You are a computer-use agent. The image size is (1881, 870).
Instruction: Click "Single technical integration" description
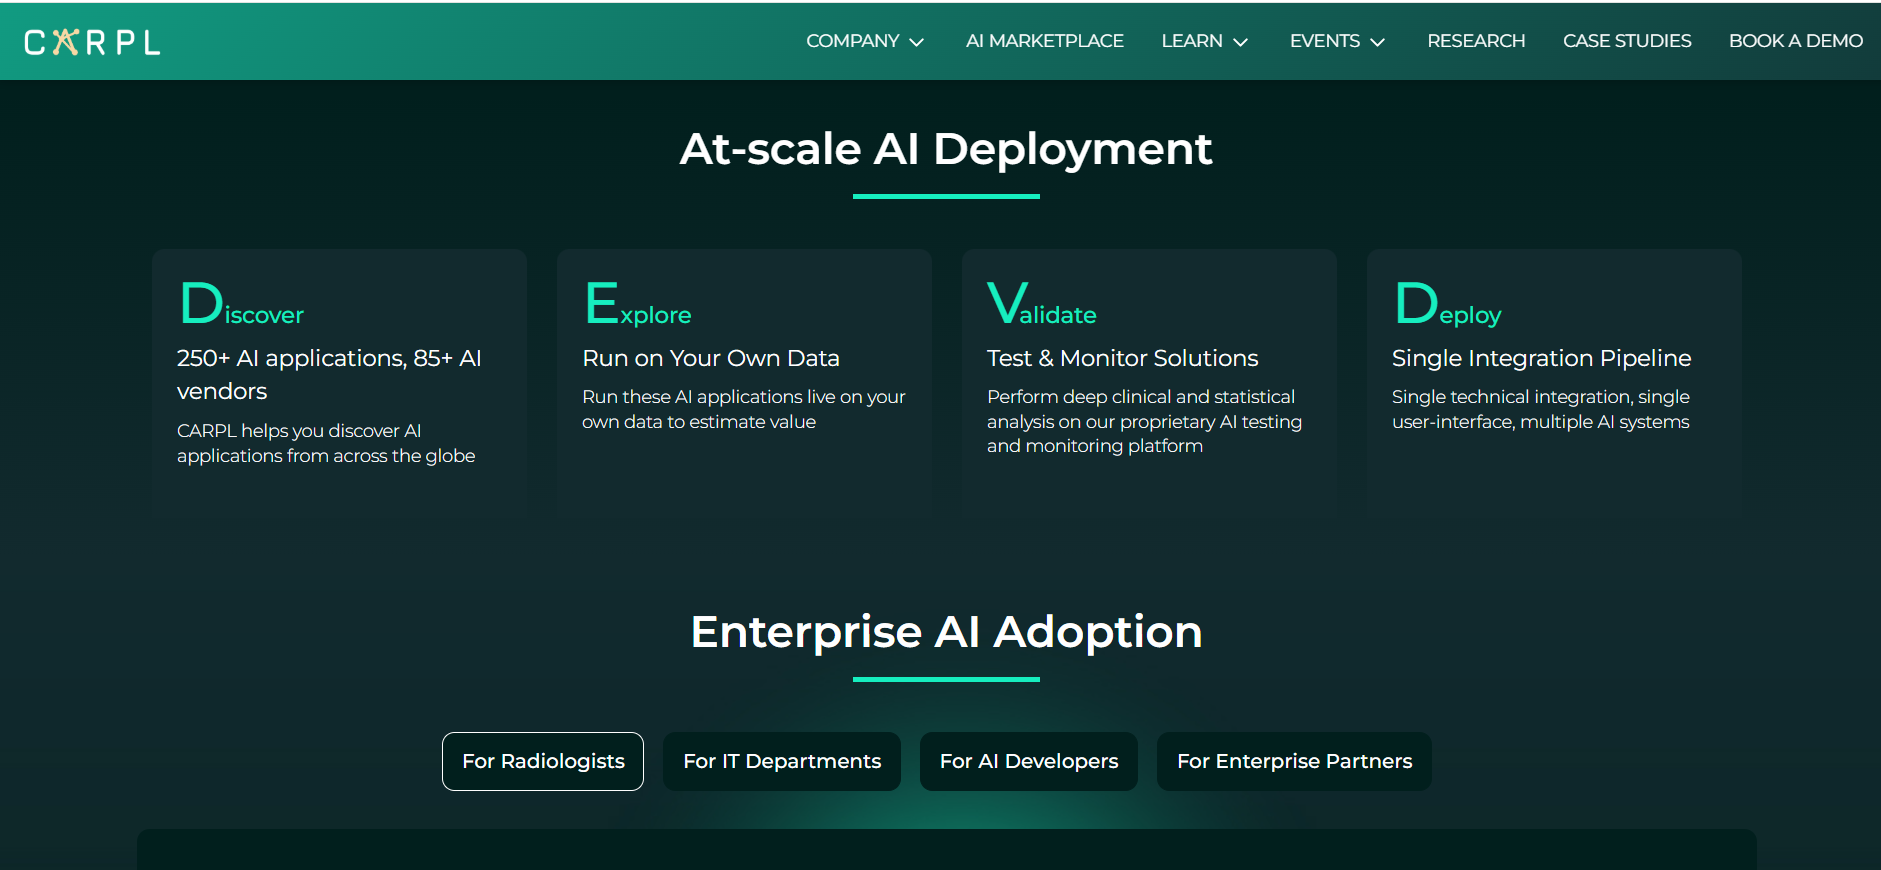pos(1541,409)
